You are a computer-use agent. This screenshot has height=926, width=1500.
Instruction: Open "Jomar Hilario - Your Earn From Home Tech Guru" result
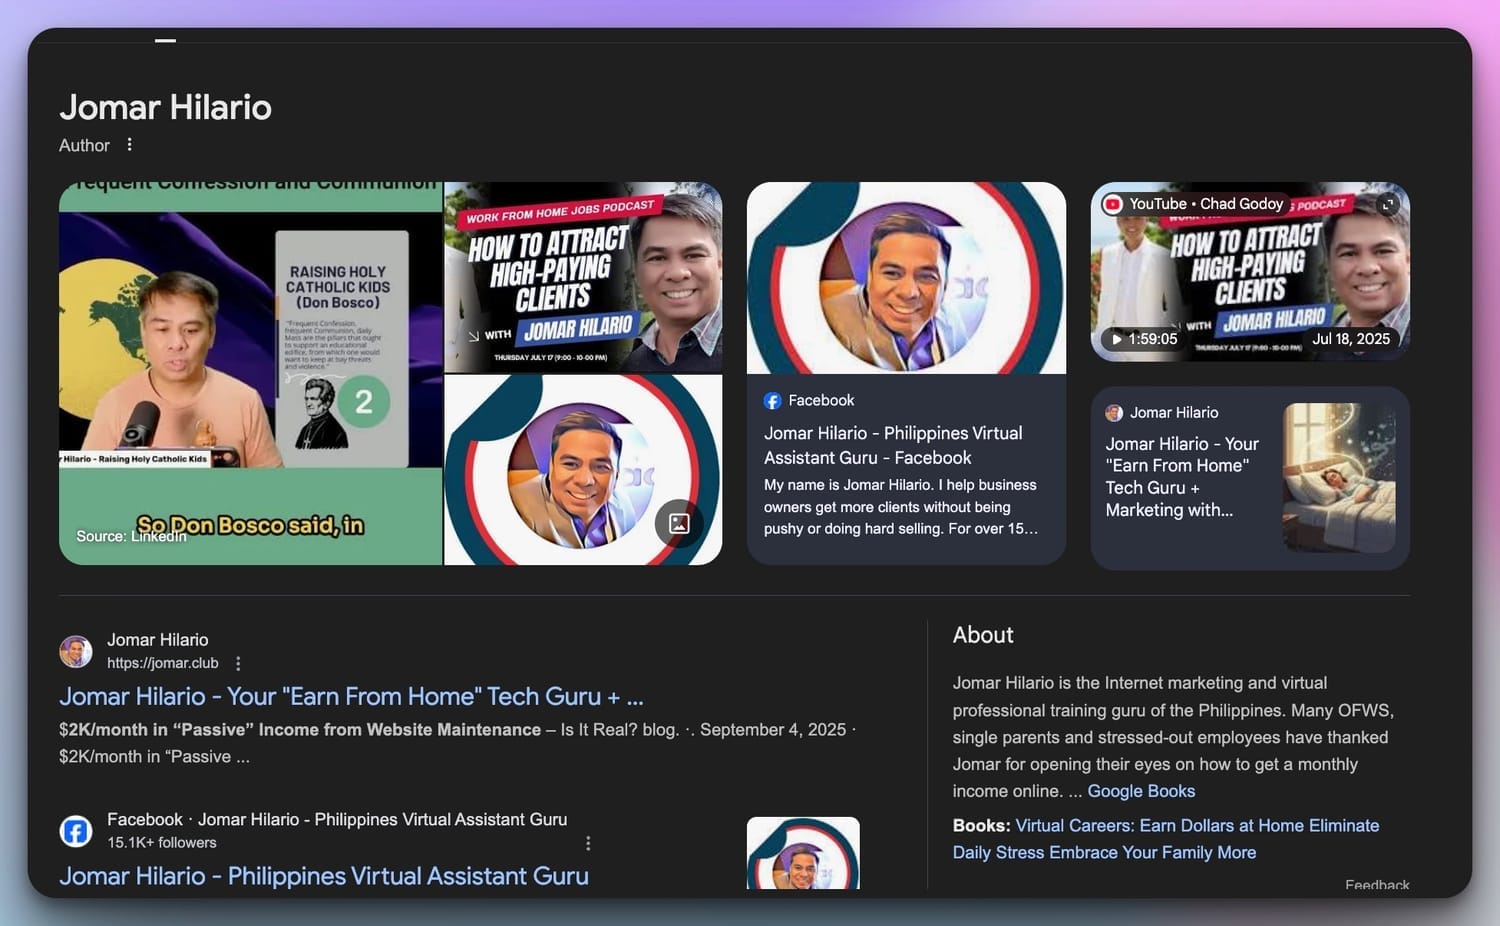(x=351, y=696)
